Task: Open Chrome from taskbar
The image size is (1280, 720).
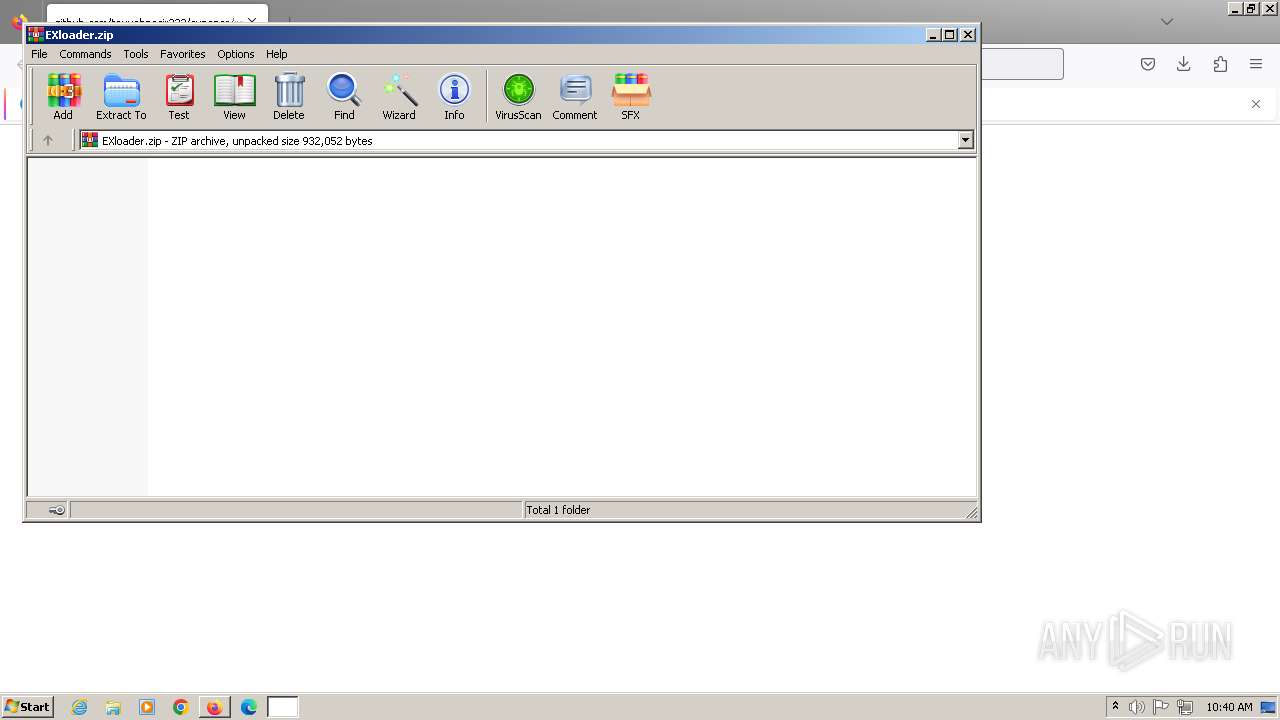Action: coord(181,707)
